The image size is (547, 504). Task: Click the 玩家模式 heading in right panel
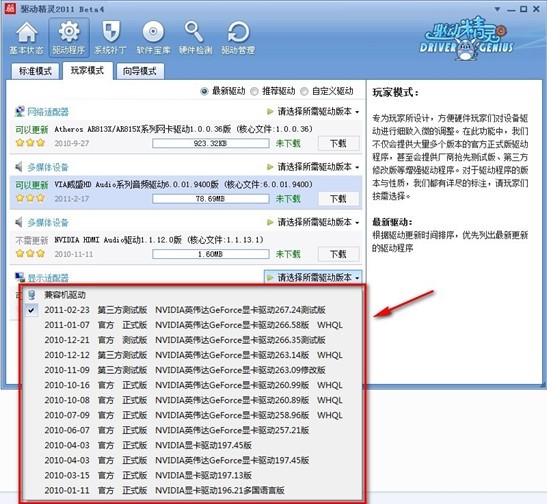pyautogui.click(x=395, y=92)
